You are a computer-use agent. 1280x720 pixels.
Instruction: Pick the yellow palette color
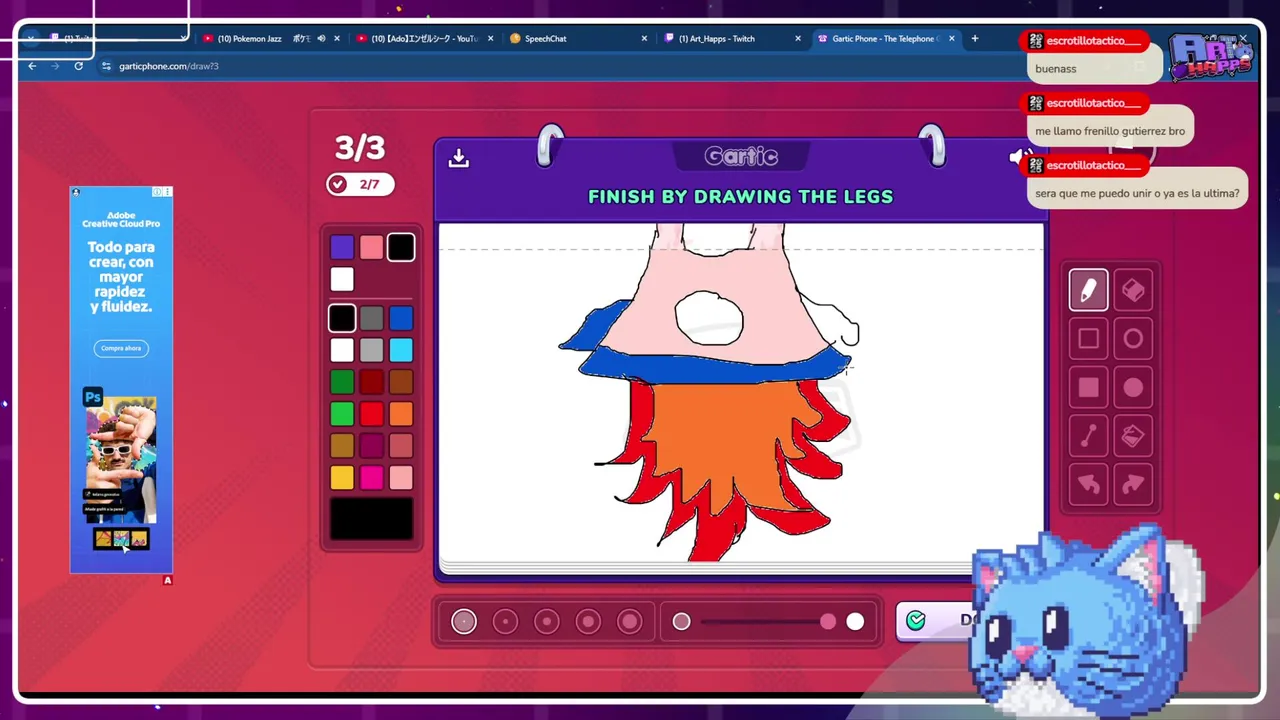click(x=342, y=478)
